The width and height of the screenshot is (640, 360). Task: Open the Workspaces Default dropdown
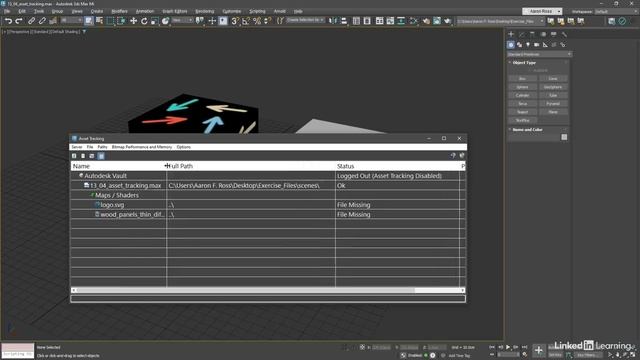point(616,11)
